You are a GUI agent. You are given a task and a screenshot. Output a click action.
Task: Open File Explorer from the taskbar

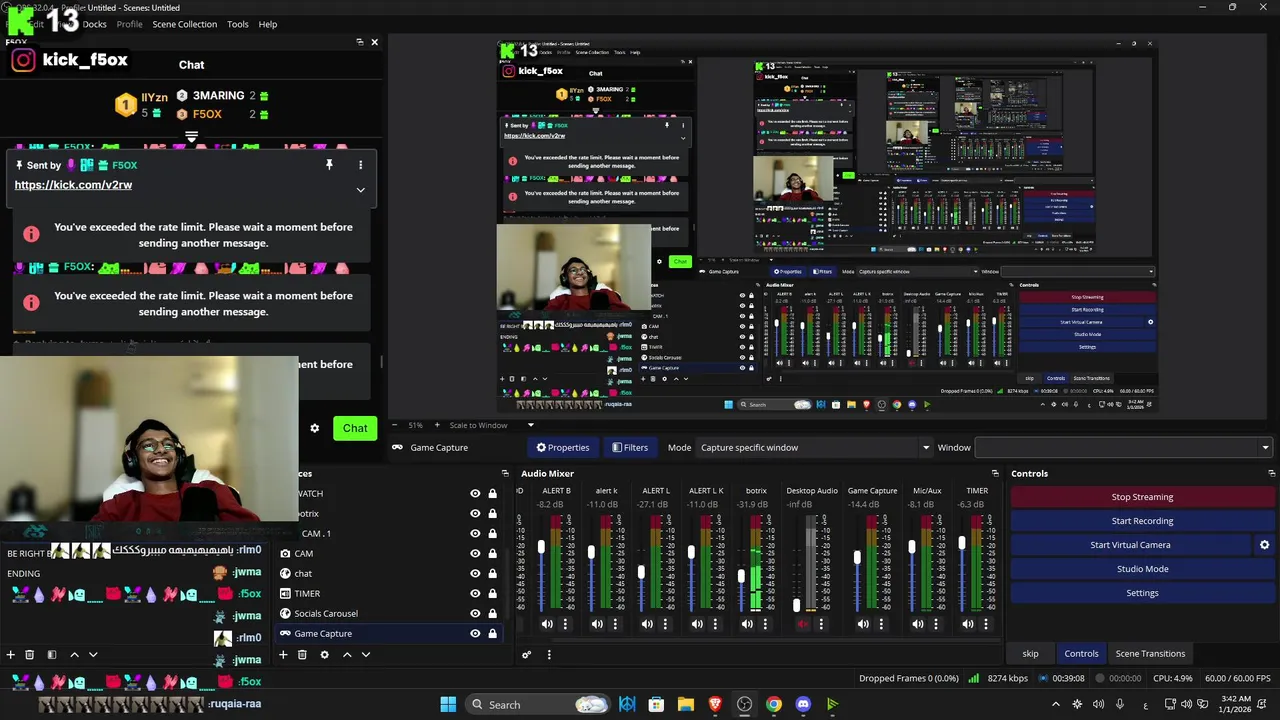coord(686,705)
